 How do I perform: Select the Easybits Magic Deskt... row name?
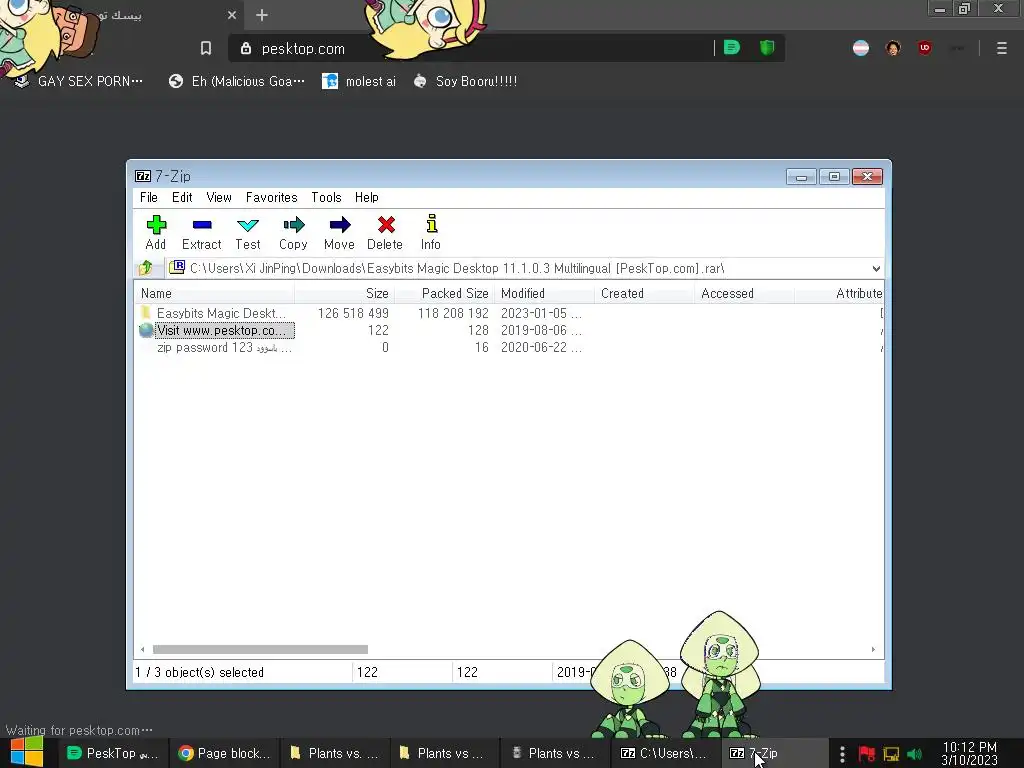point(221,313)
